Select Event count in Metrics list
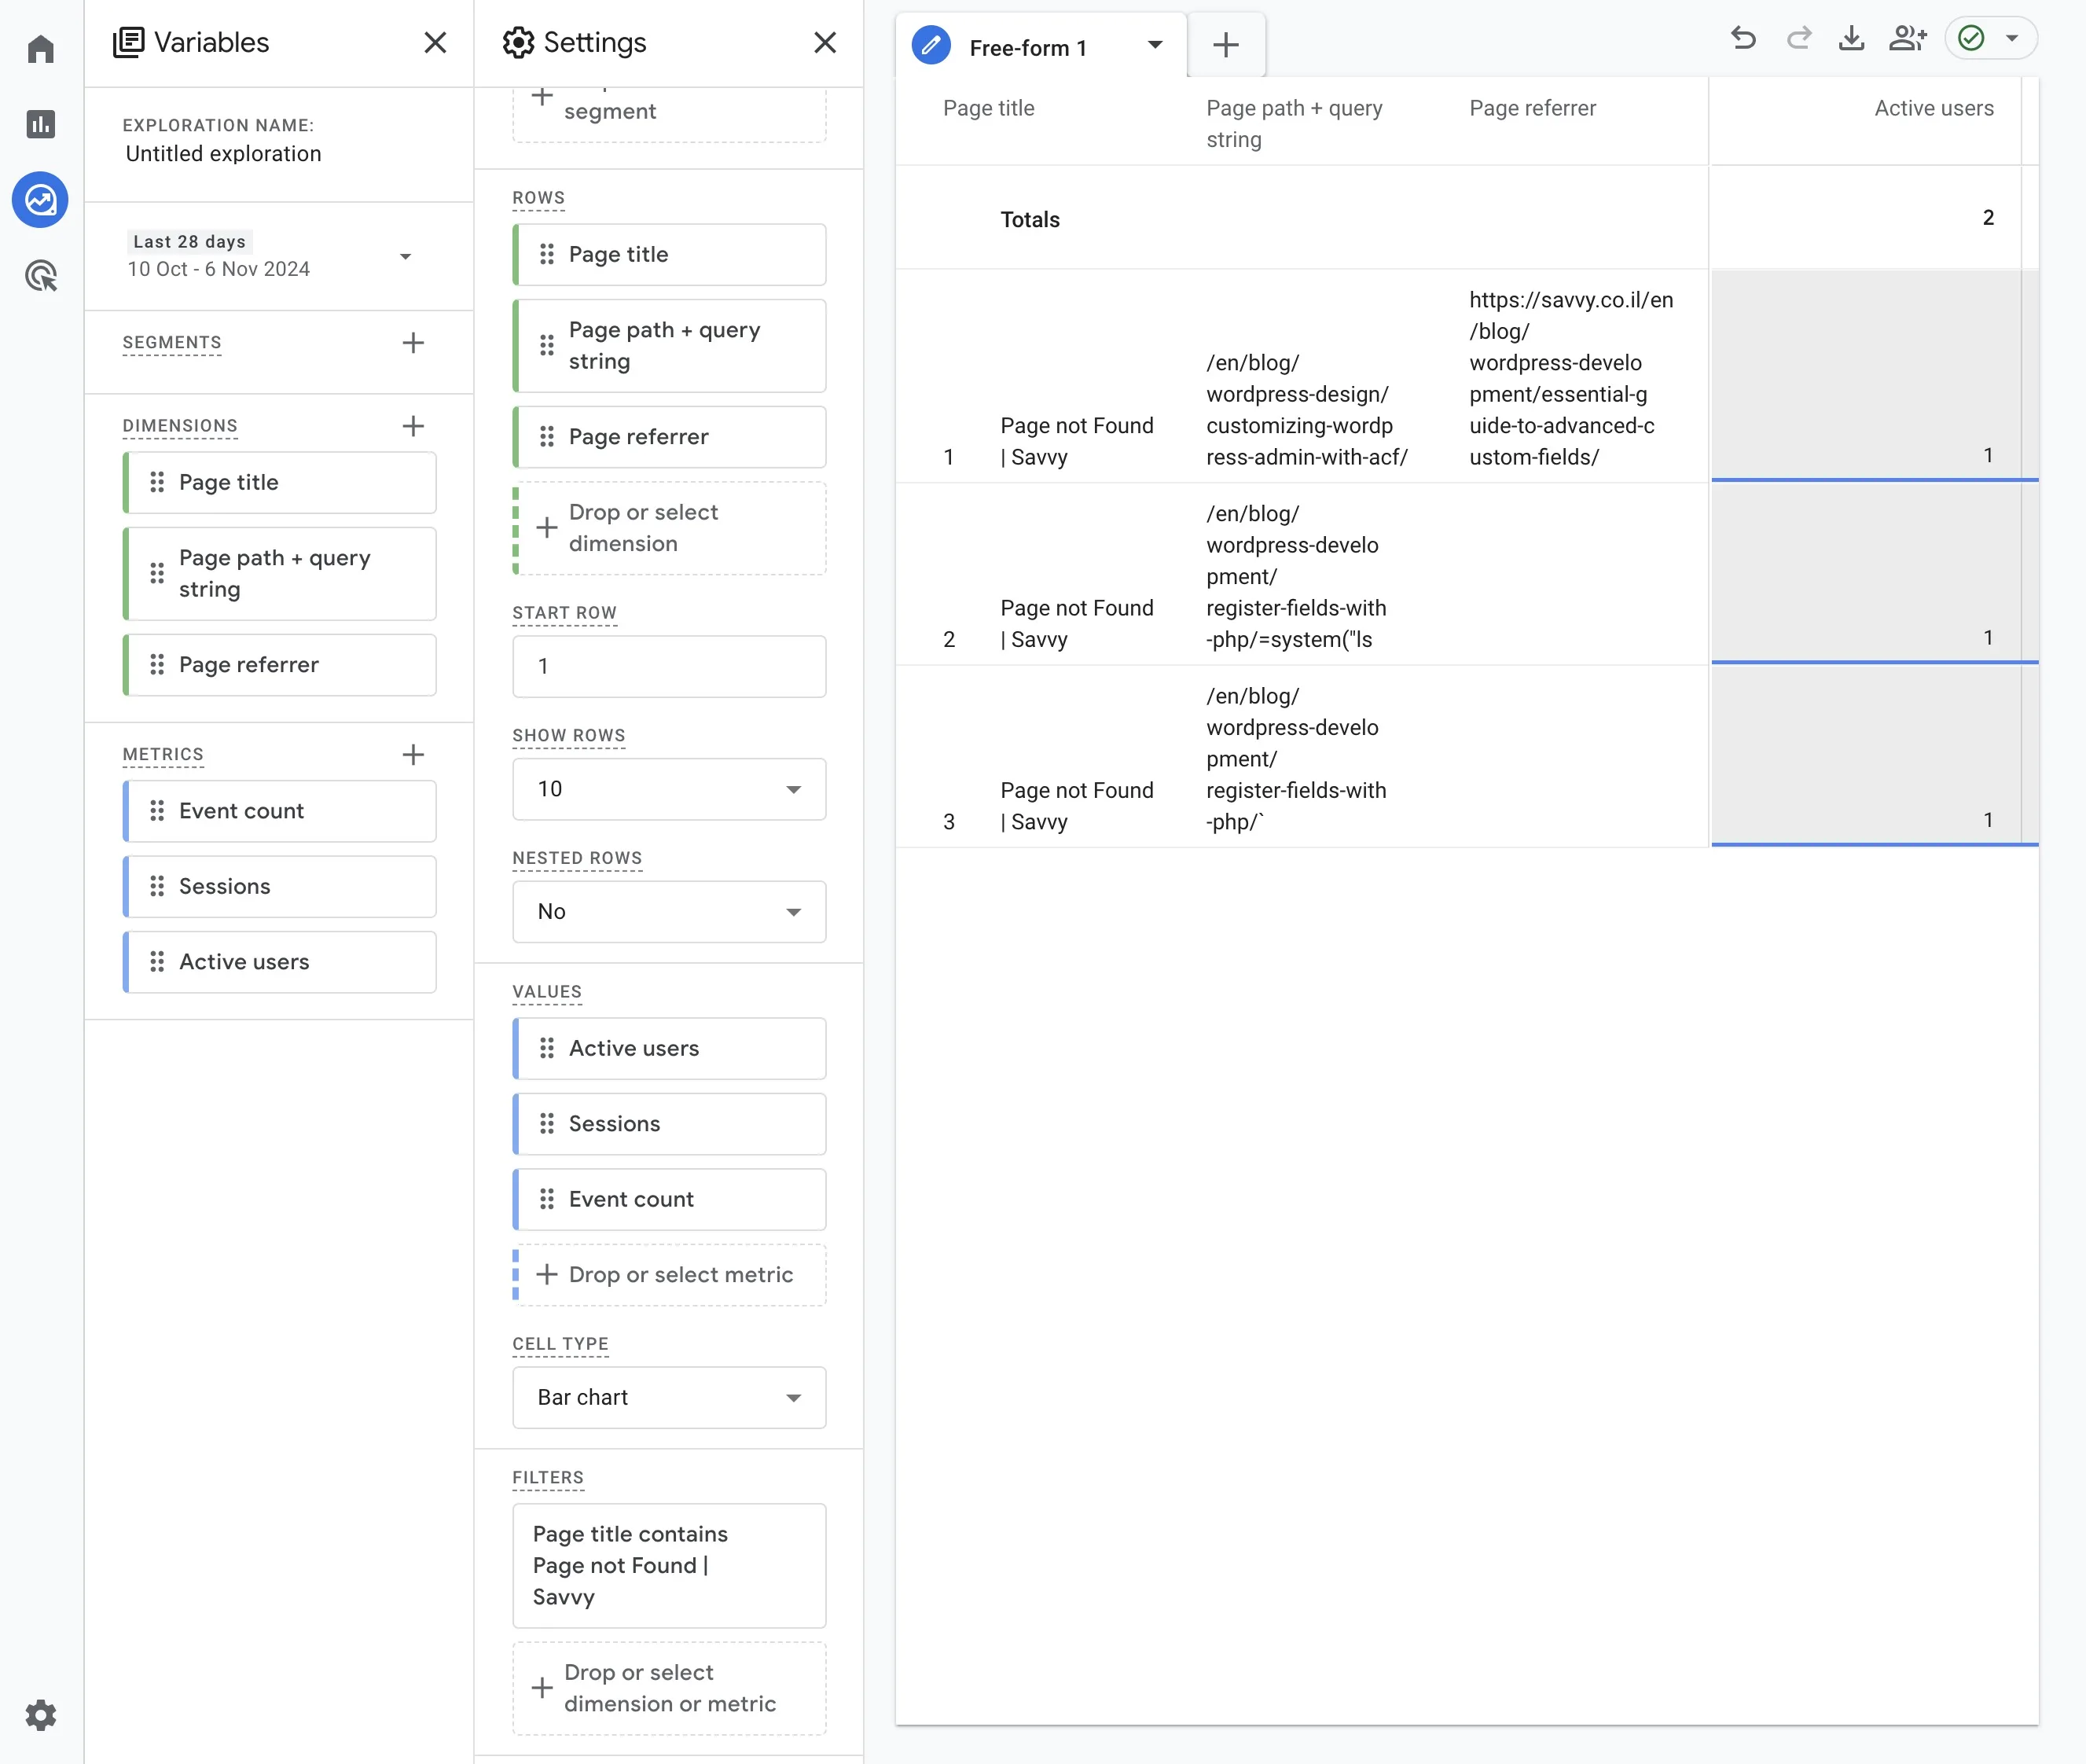Image resolution: width=2086 pixels, height=1764 pixels. click(279, 811)
